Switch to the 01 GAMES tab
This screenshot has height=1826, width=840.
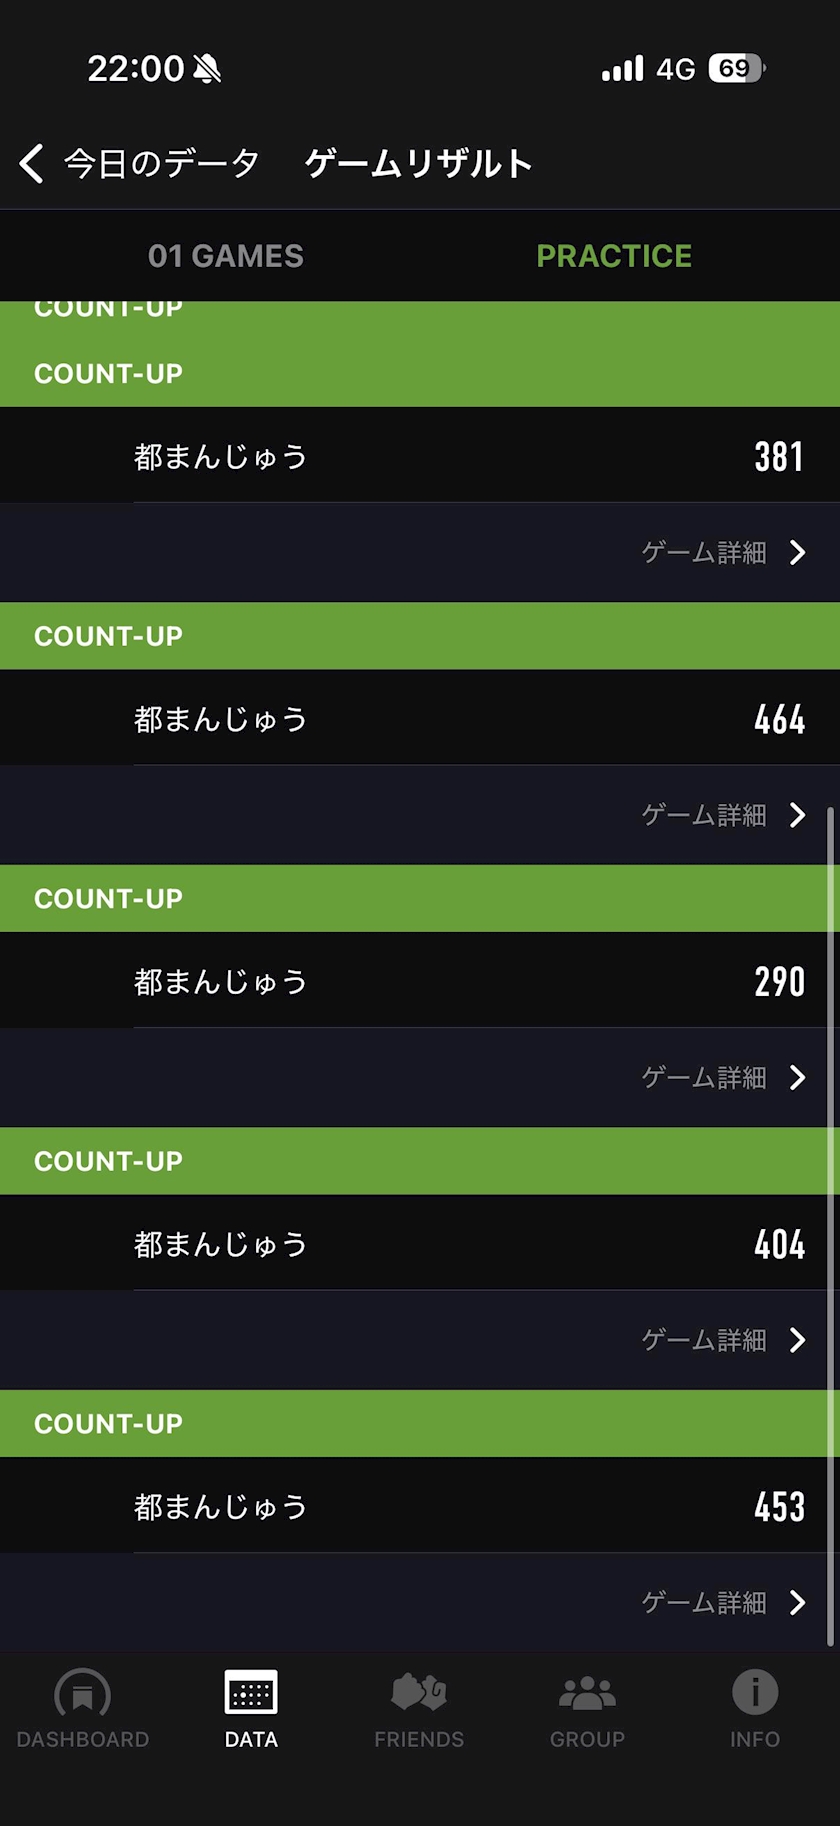pos(226,256)
